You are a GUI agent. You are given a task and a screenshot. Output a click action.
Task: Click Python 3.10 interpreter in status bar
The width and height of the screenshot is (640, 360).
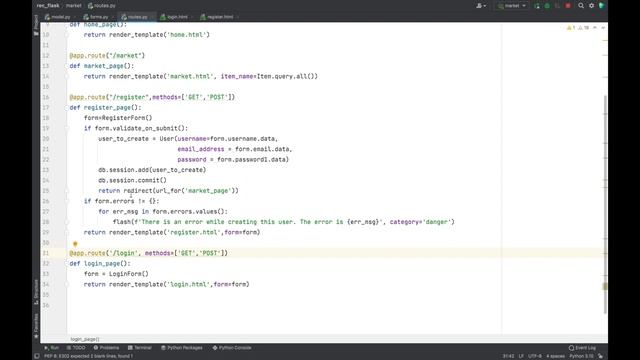pyautogui.click(x=581, y=356)
